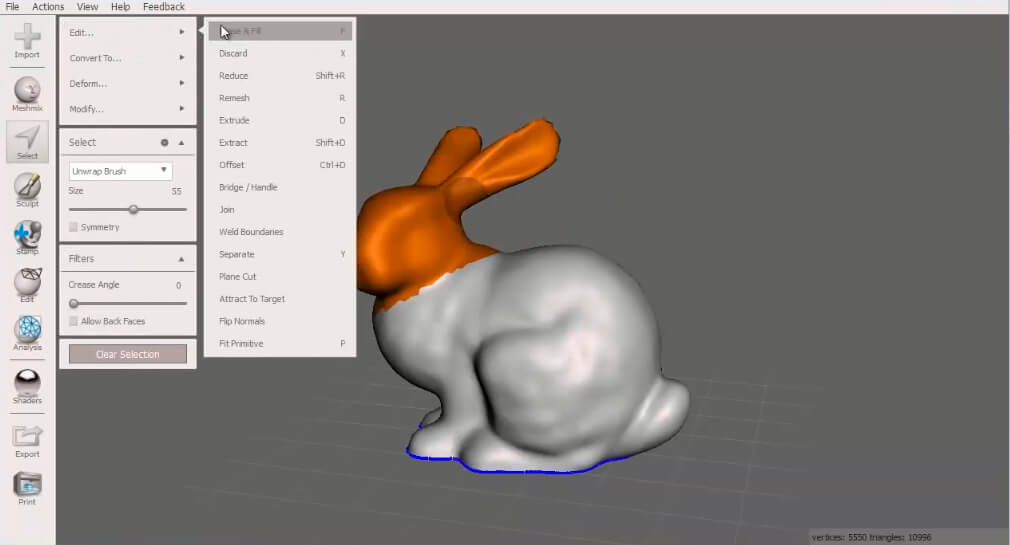Open the Stamp tool
The width and height of the screenshot is (1010, 545).
pyautogui.click(x=27, y=238)
